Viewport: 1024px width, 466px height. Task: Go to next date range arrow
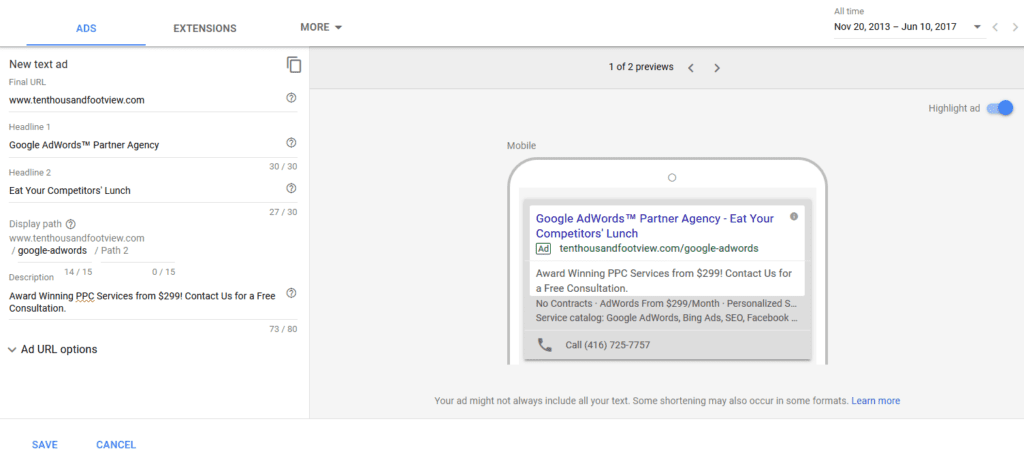pyautogui.click(x=1014, y=27)
